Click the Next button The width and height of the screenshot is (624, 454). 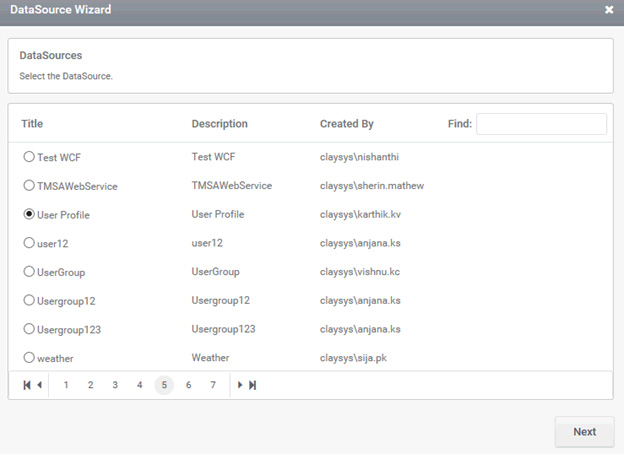(x=584, y=432)
